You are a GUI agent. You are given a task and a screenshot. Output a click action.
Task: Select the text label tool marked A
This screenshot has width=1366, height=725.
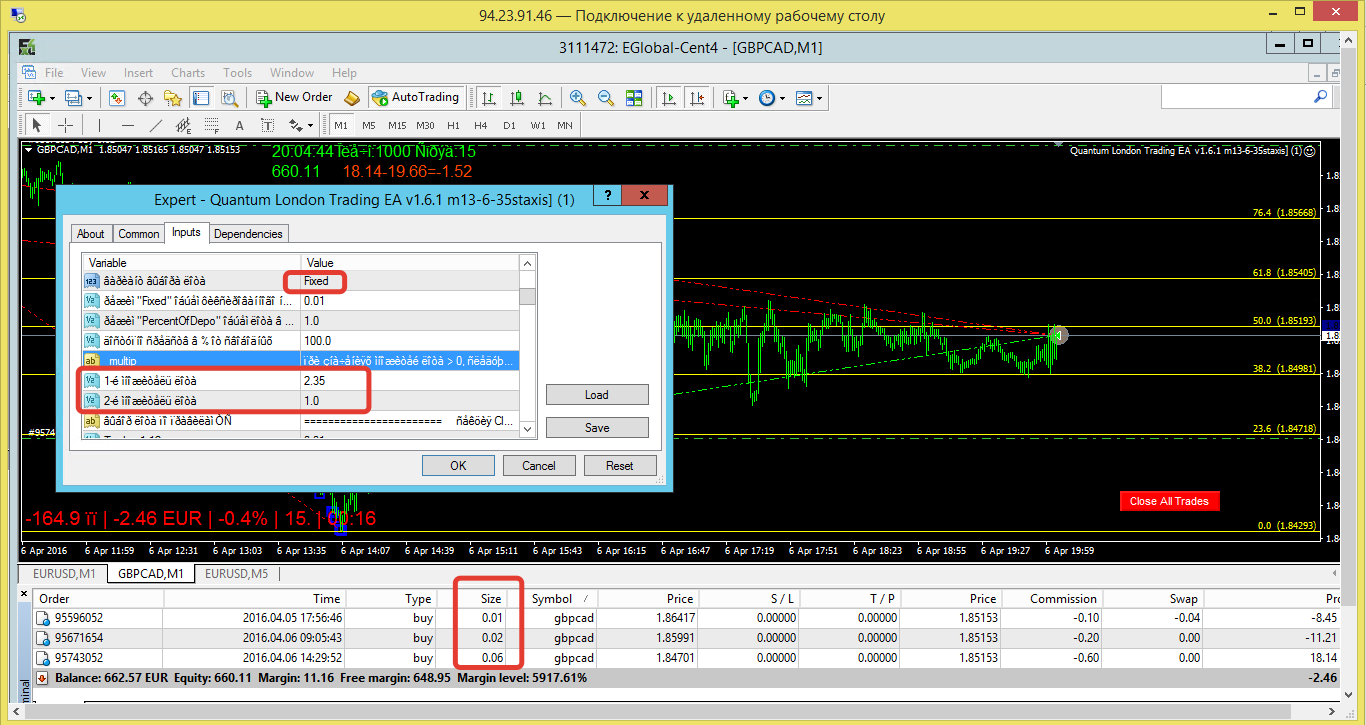click(239, 126)
